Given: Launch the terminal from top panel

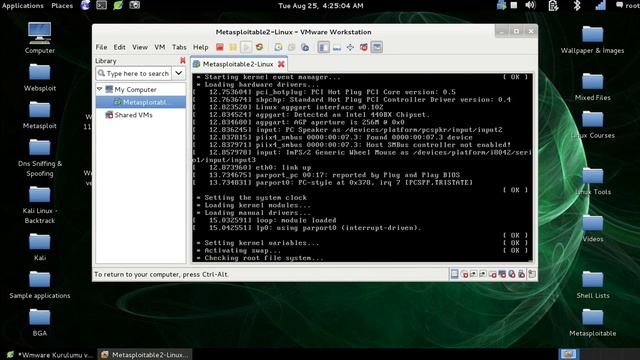Looking at the screenshot, I should [101, 5].
